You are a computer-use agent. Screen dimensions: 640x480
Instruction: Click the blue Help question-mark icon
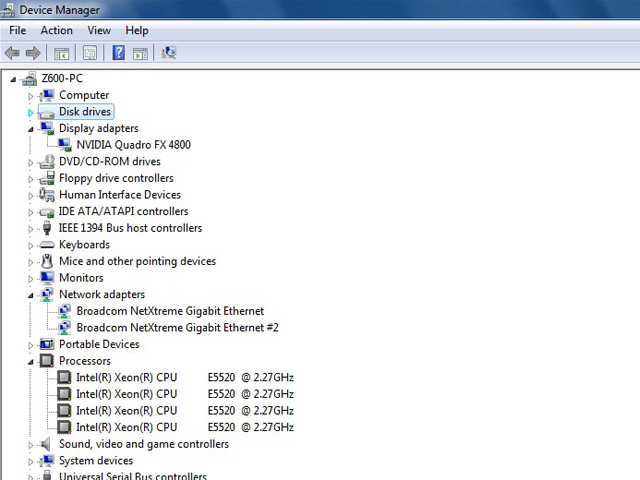pyautogui.click(x=118, y=53)
